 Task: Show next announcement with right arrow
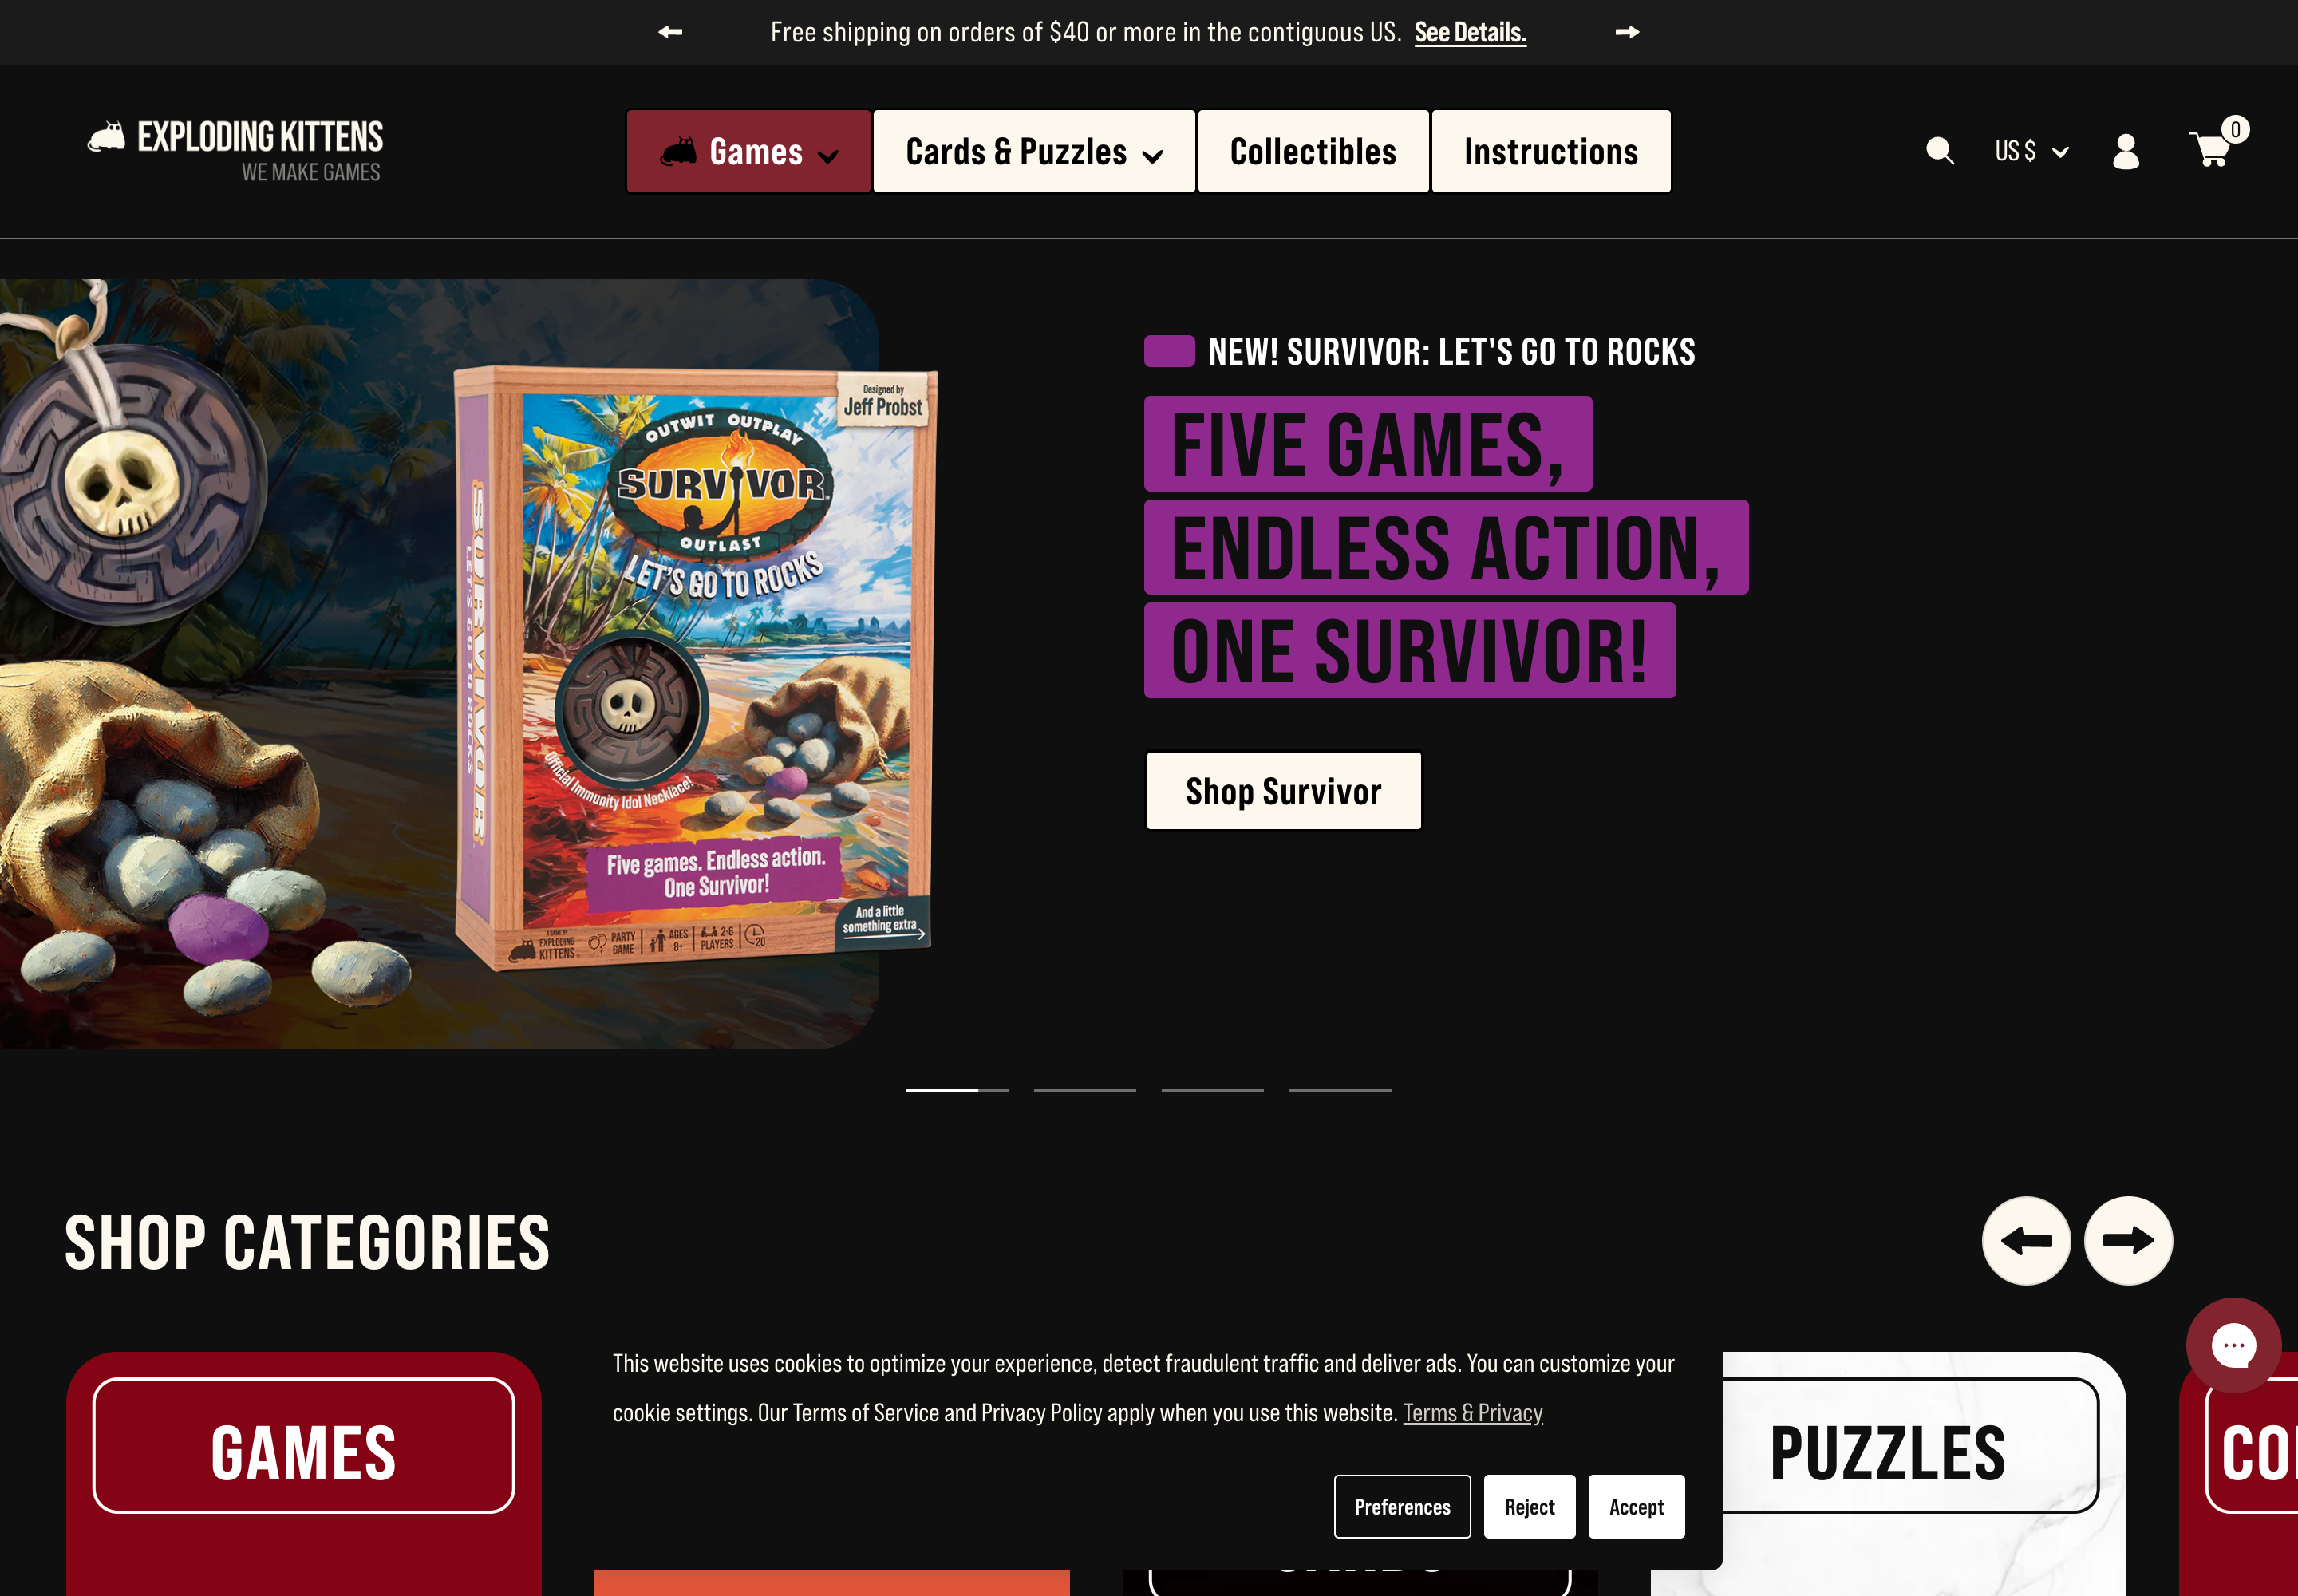(x=1627, y=32)
